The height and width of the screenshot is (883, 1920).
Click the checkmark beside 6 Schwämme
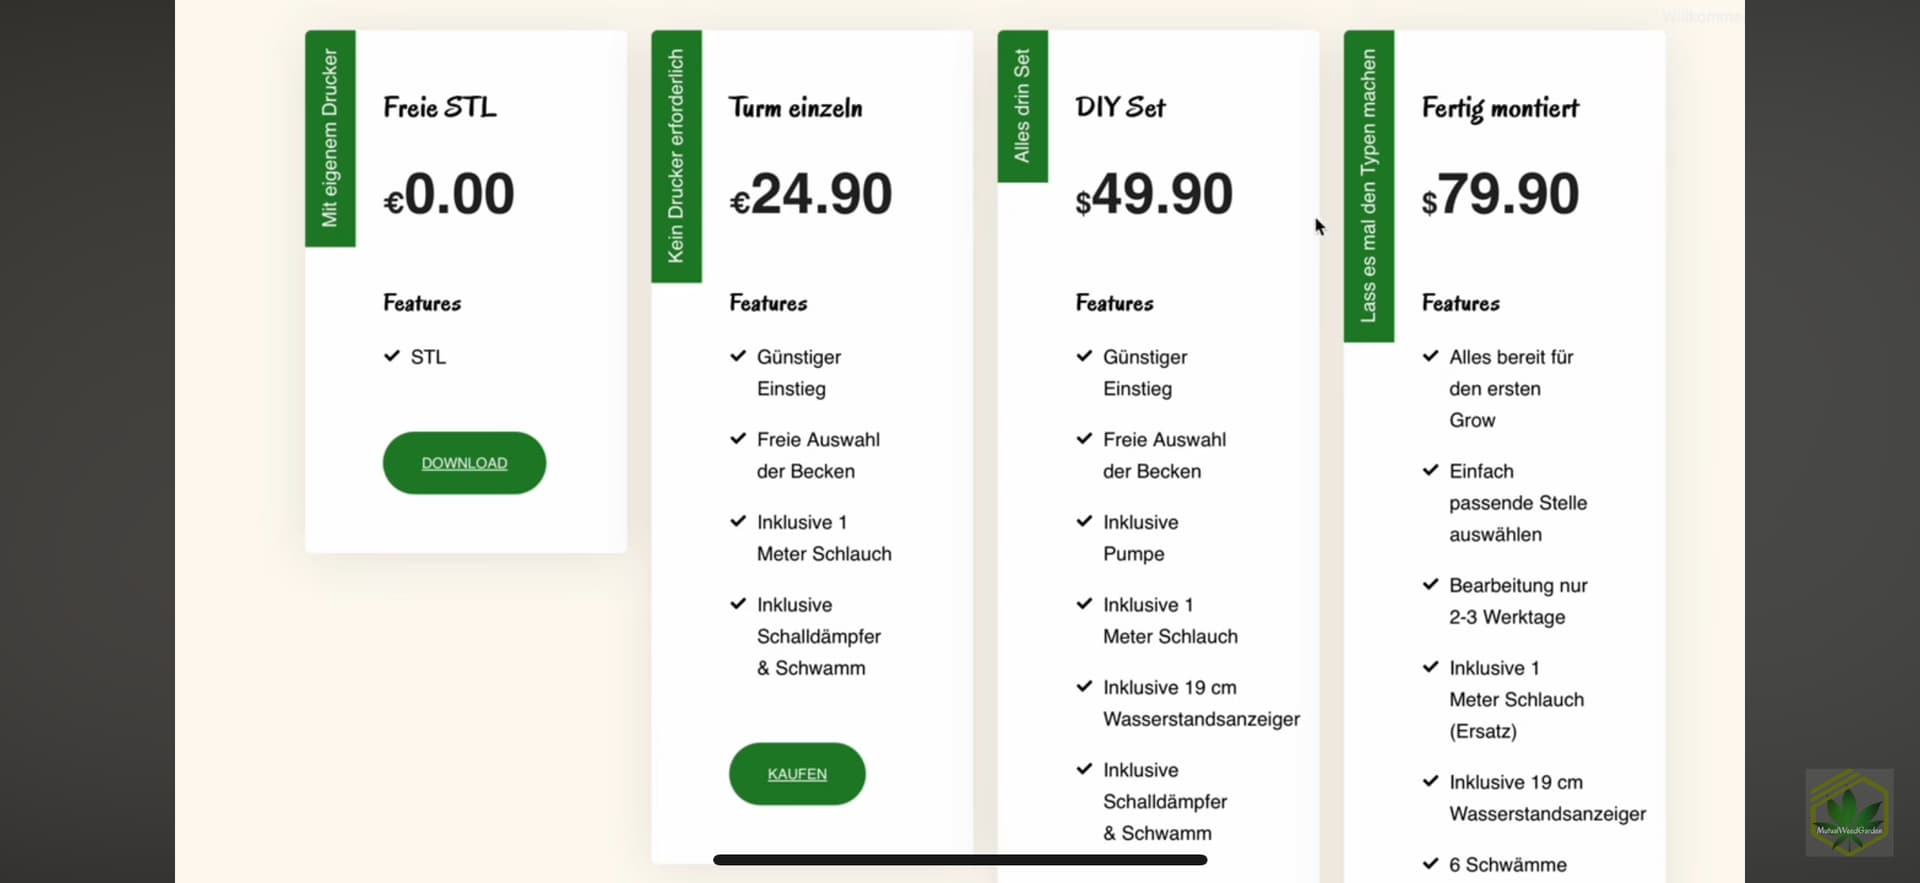click(x=1431, y=864)
